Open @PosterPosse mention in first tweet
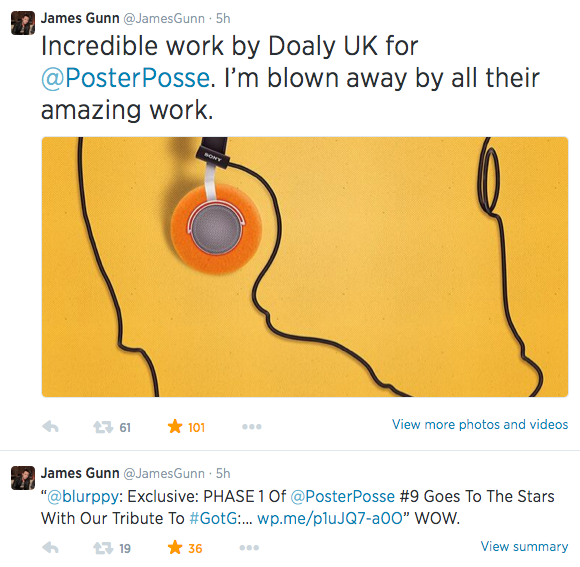Screen dimensions: 580x567 point(125,78)
